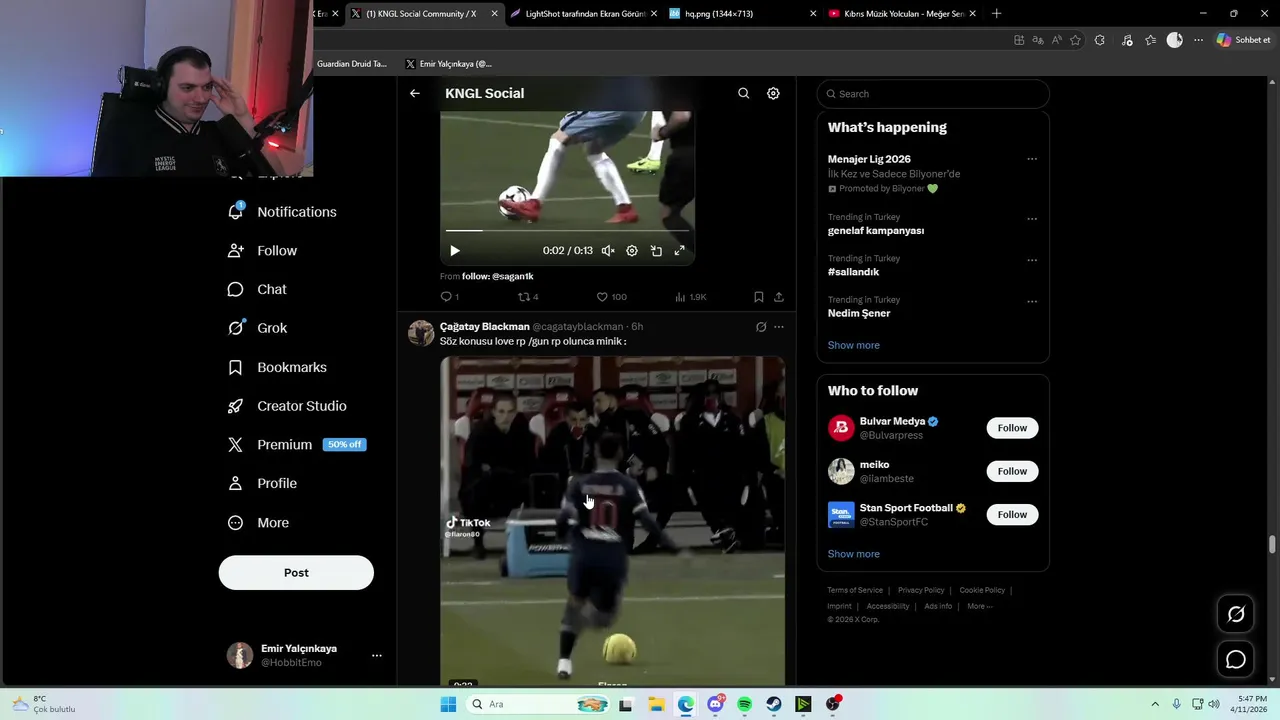Open Creator Studio in the sidebar

287,406
